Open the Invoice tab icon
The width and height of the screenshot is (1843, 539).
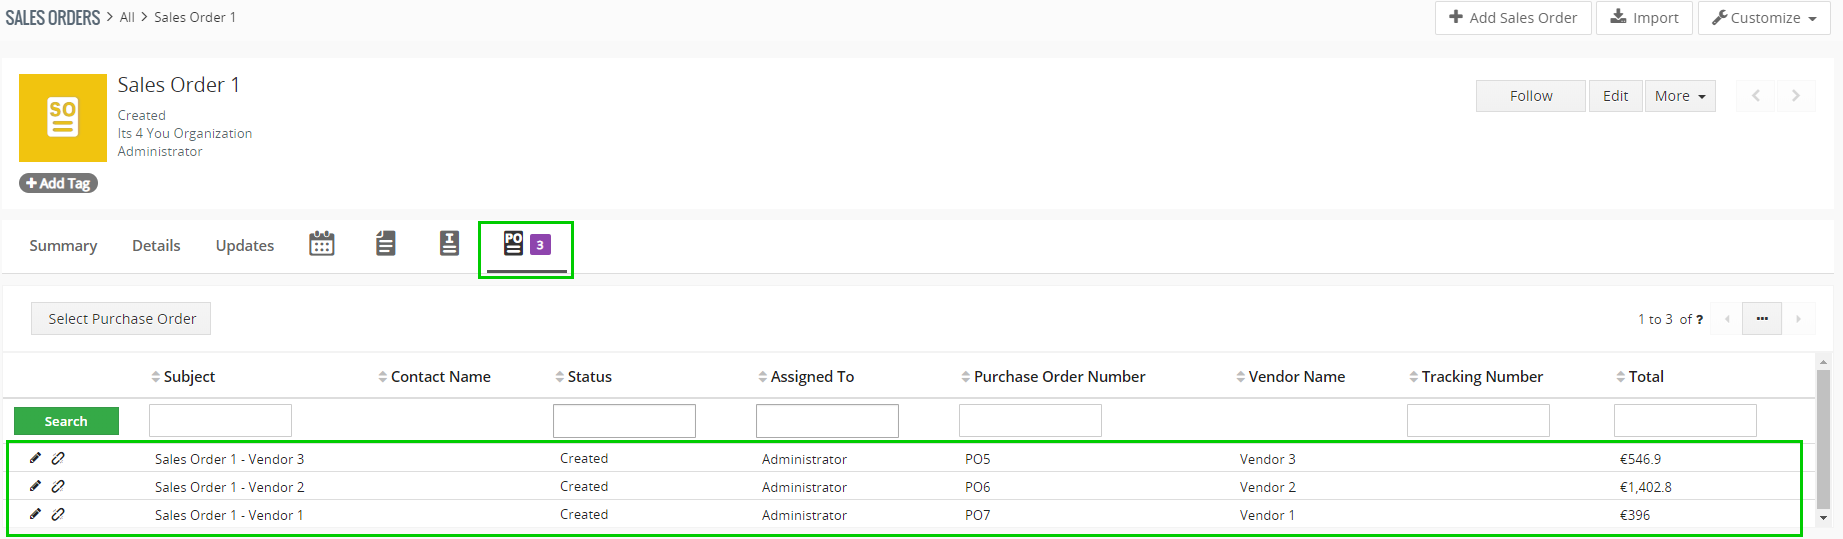(449, 244)
